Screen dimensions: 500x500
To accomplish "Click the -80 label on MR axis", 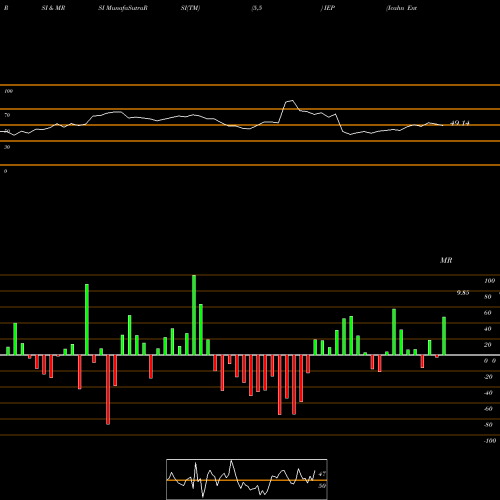I will [488, 425].
